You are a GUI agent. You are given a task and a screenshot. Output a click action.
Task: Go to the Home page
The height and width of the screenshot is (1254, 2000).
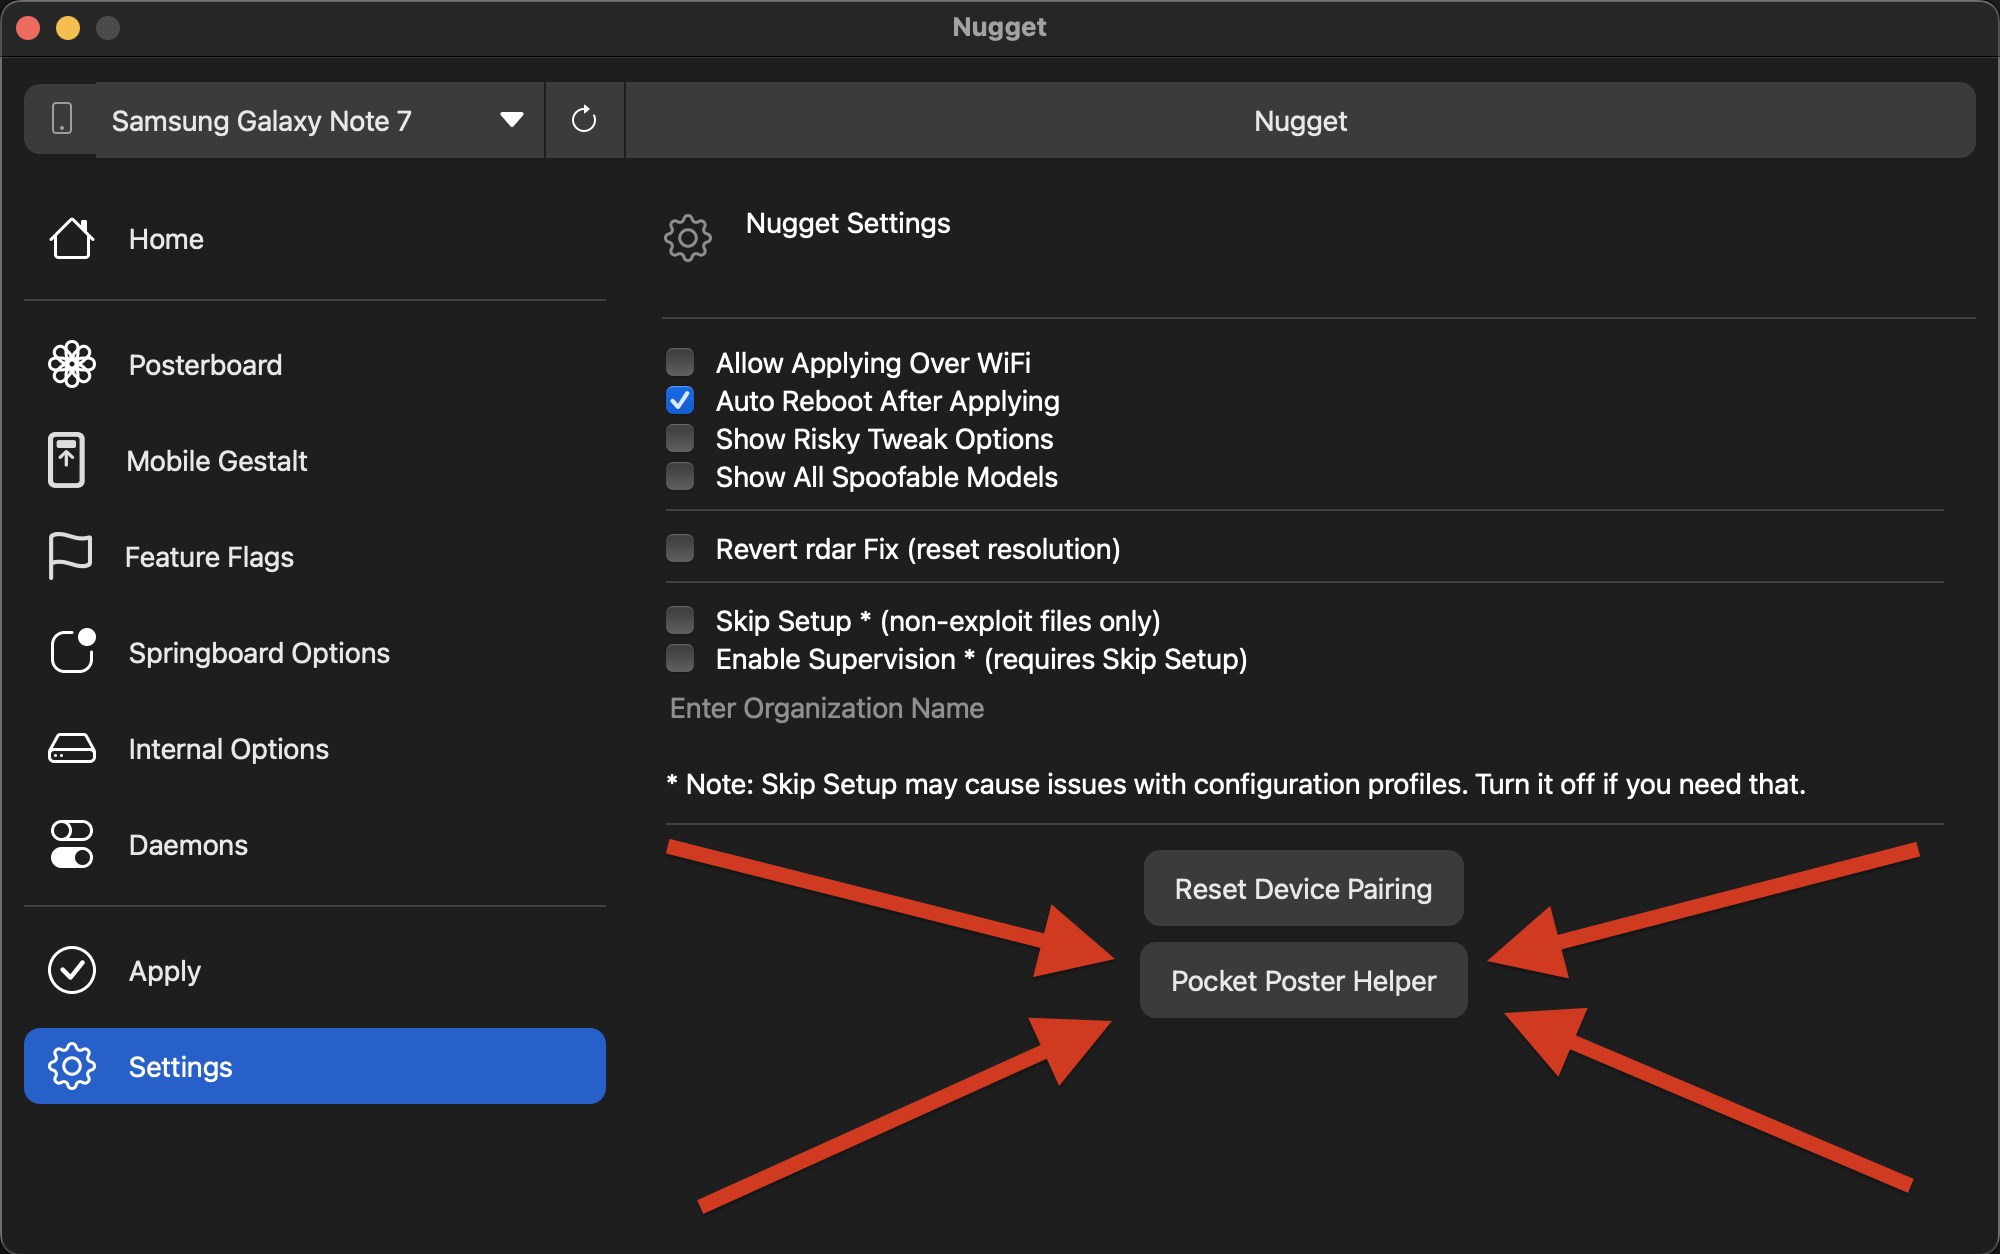coord(315,239)
